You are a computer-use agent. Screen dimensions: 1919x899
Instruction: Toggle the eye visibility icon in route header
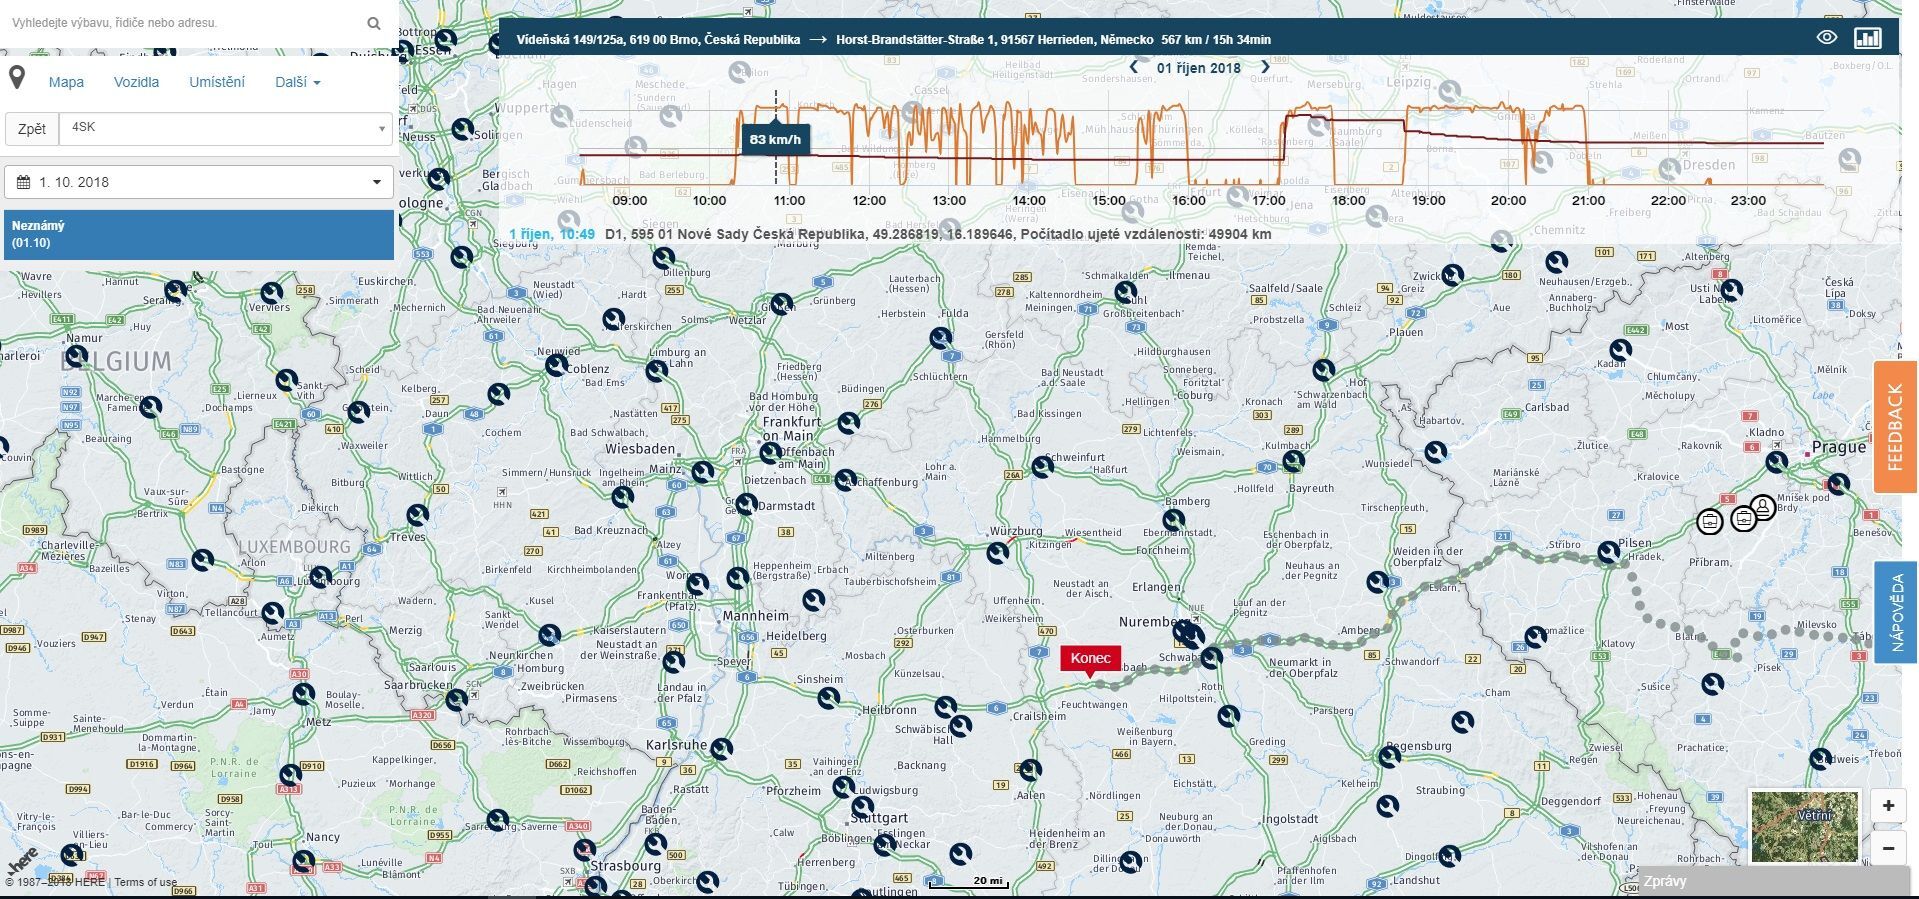pos(1826,38)
